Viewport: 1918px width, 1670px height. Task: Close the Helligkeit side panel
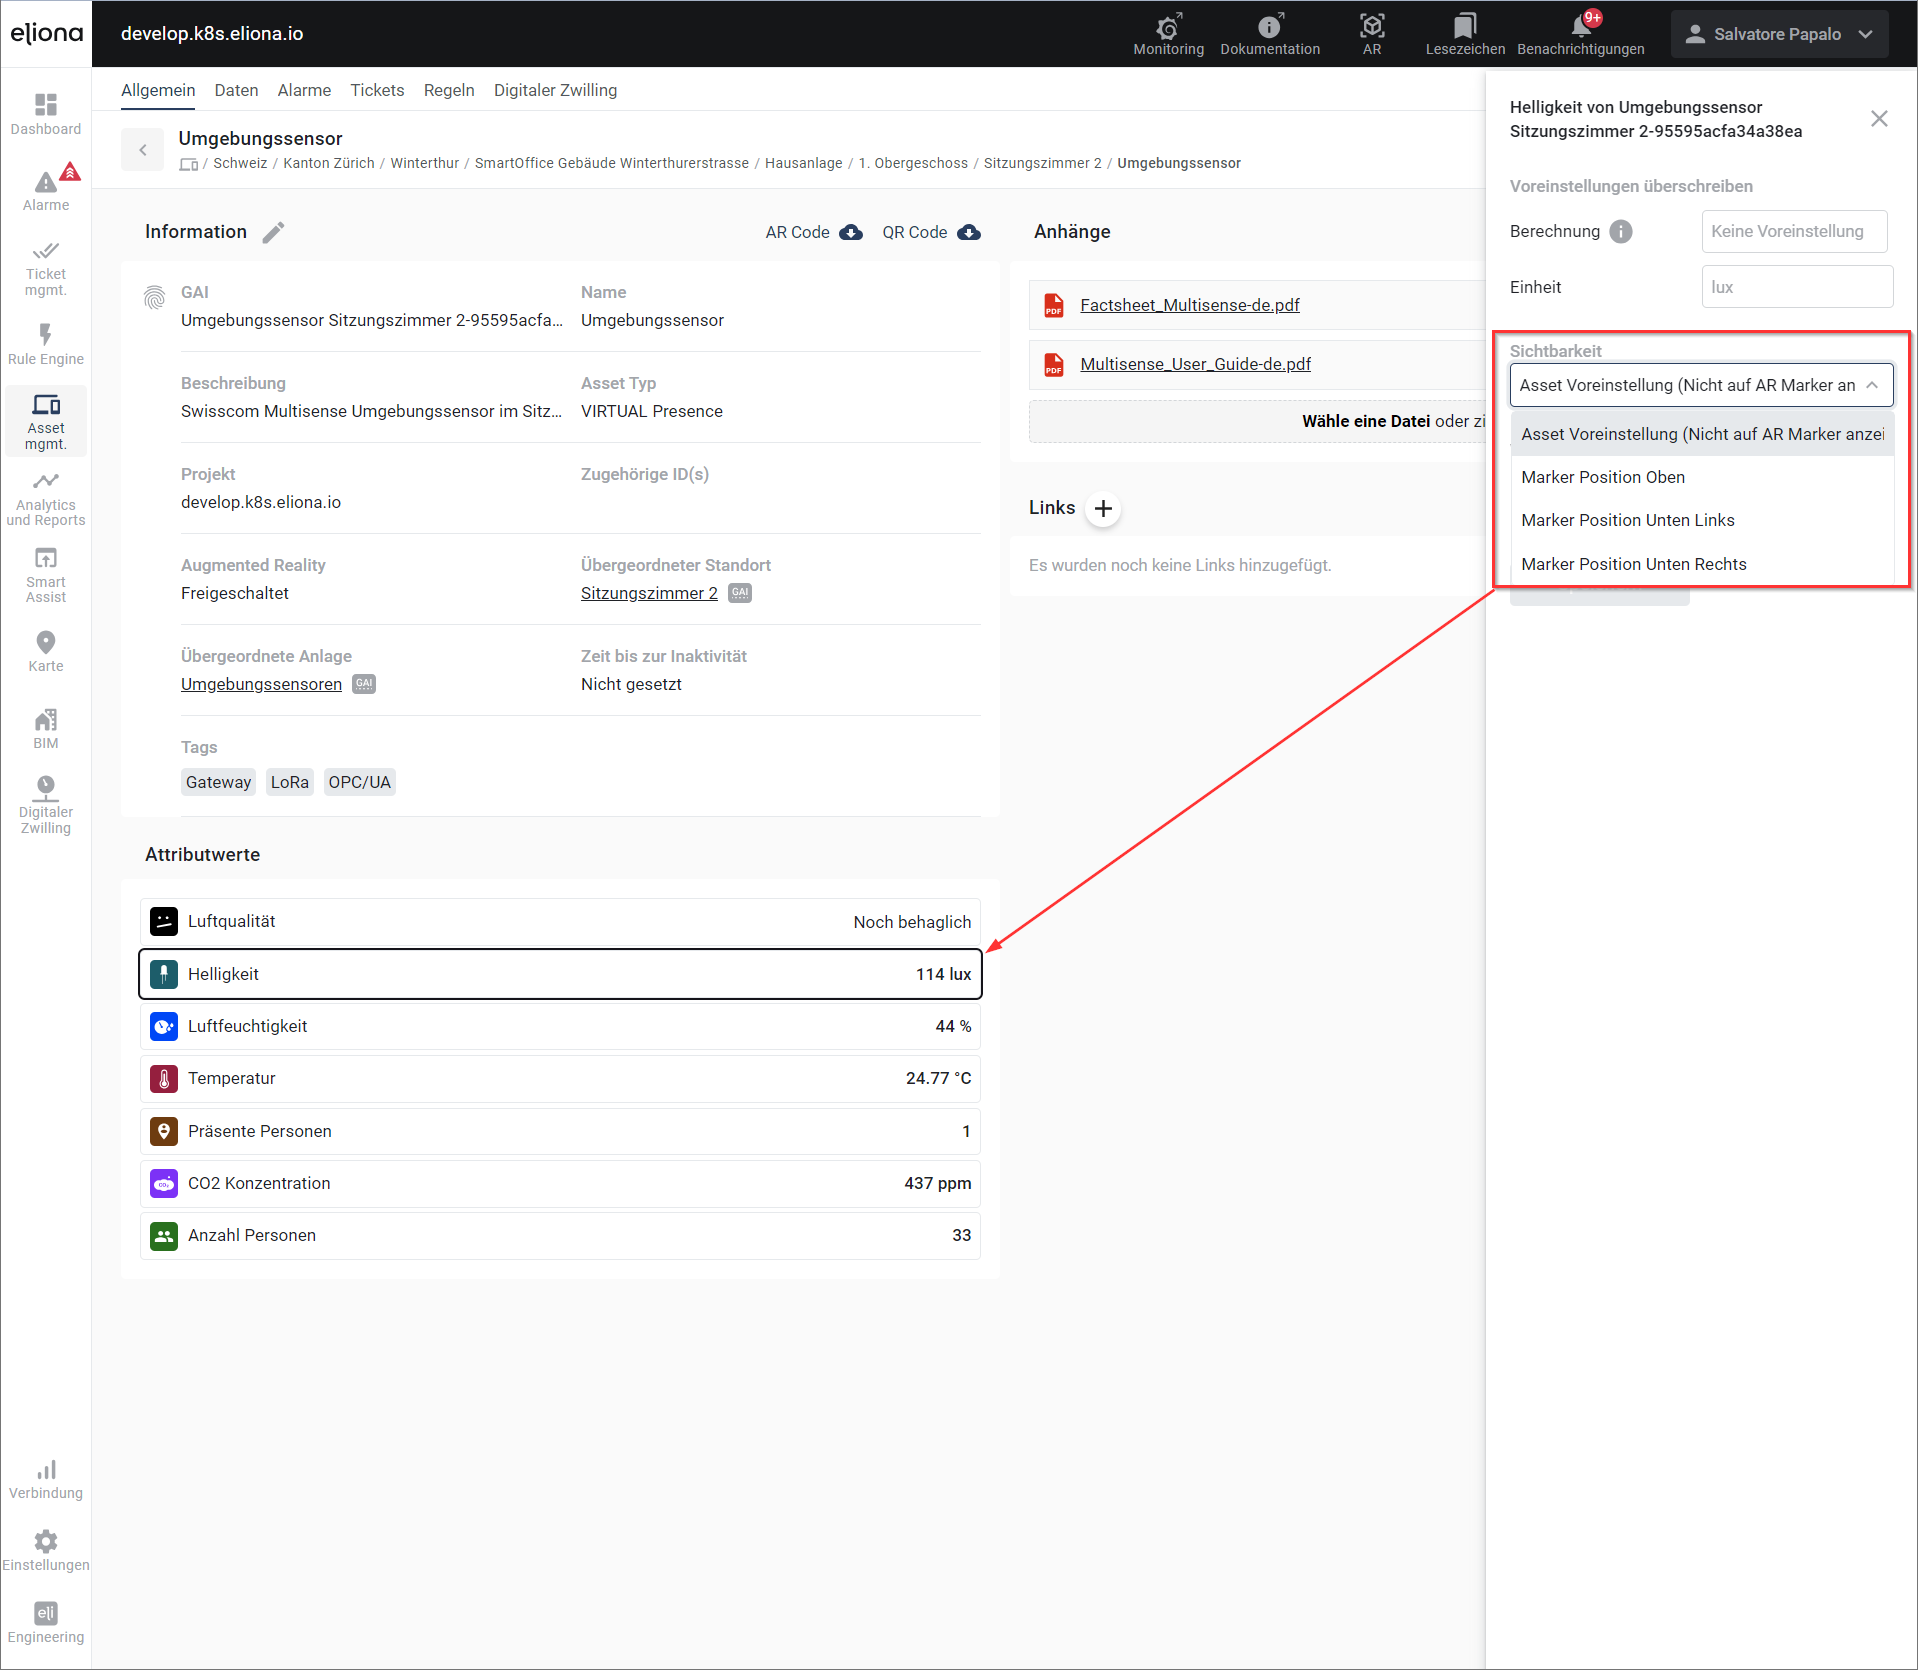[x=1879, y=119]
